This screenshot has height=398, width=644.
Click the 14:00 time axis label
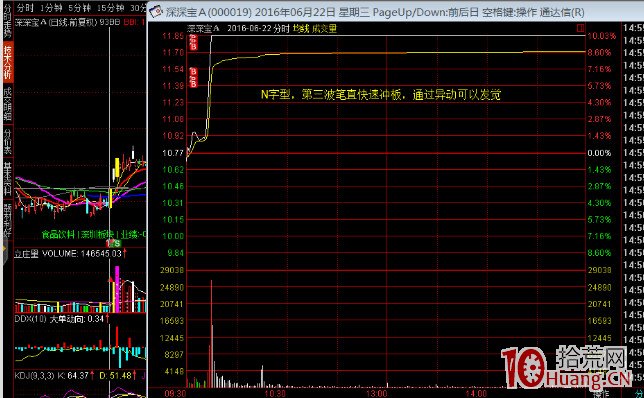(476, 393)
